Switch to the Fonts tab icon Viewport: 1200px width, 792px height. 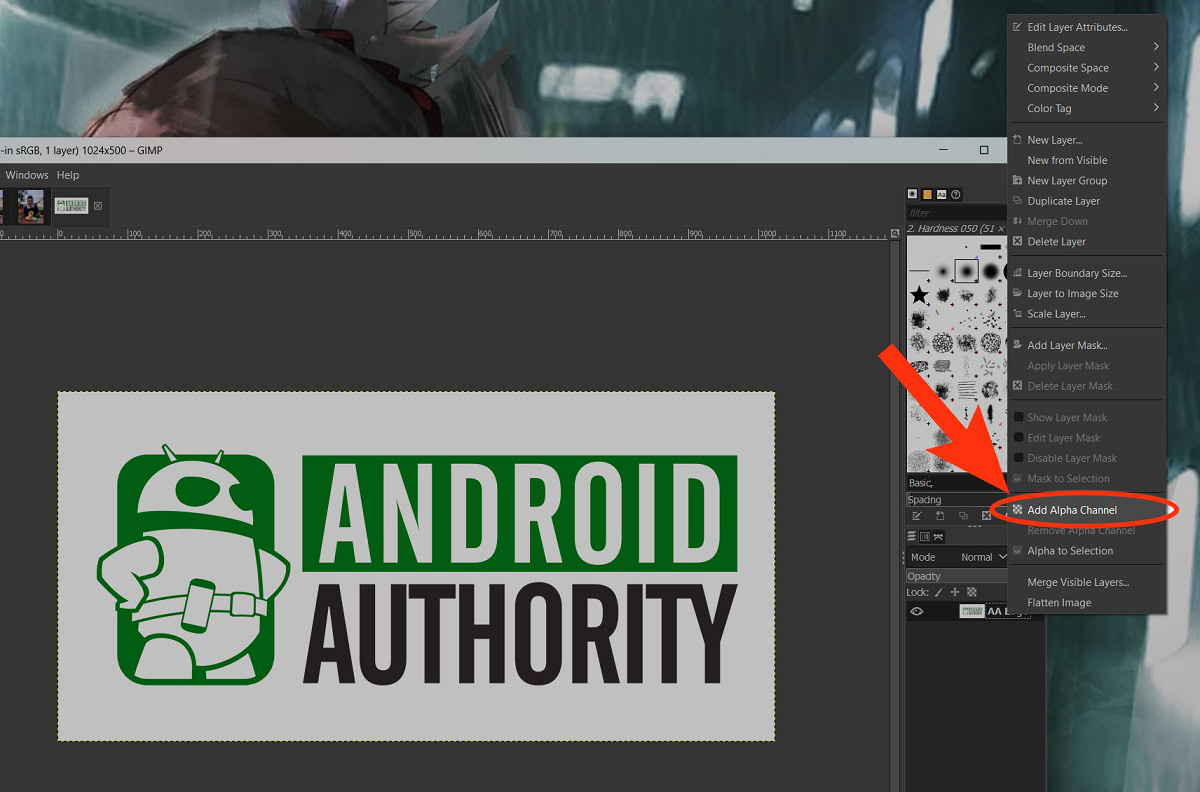coord(941,194)
